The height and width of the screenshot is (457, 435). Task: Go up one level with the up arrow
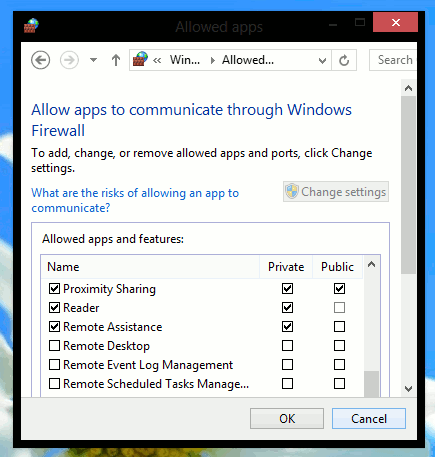116,60
